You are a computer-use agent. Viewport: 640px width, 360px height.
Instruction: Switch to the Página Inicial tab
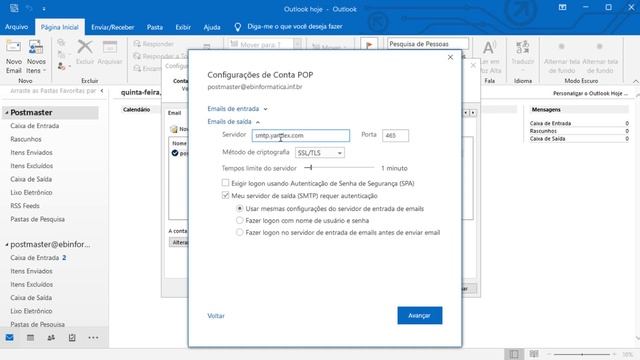[60, 27]
